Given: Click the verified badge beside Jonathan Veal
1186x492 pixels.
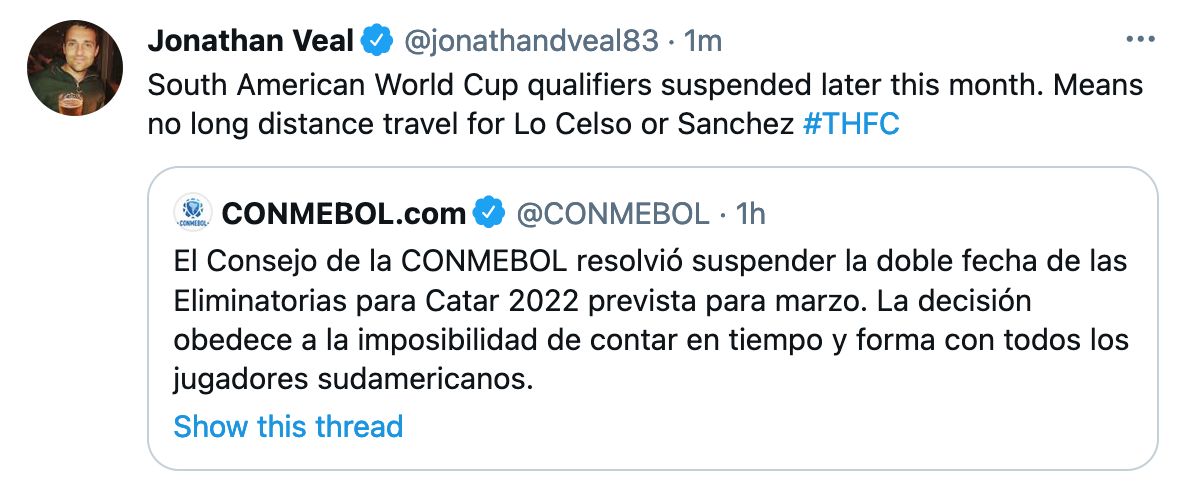Looking at the screenshot, I should click(376, 41).
